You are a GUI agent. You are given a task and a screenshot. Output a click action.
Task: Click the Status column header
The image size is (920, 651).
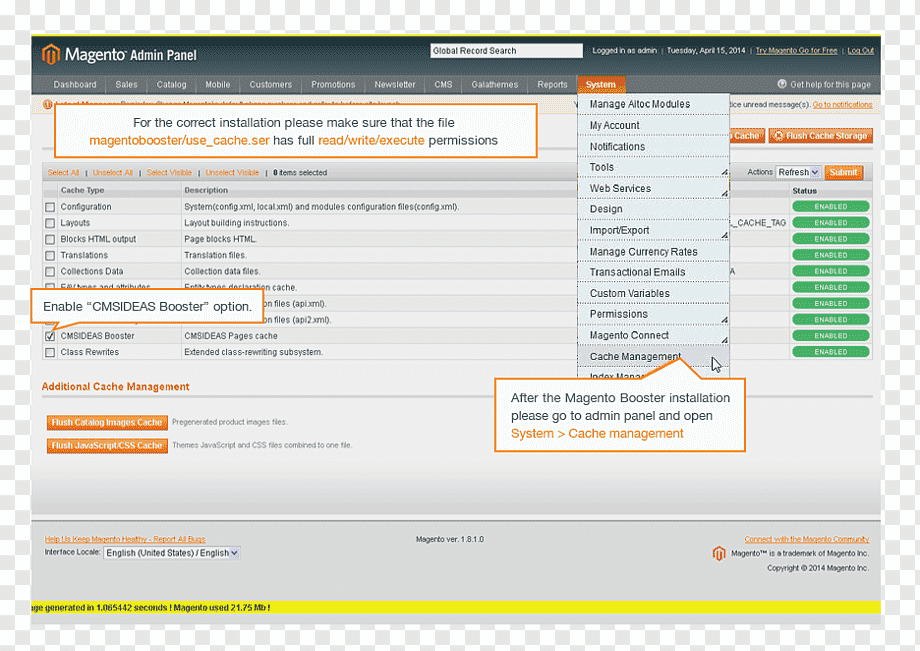click(x=804, y=191)
